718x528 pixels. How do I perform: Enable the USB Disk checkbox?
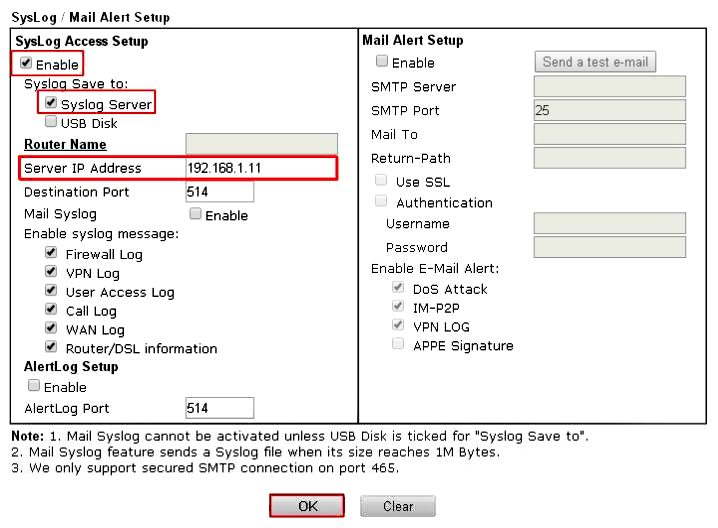(x=51, y=122)
